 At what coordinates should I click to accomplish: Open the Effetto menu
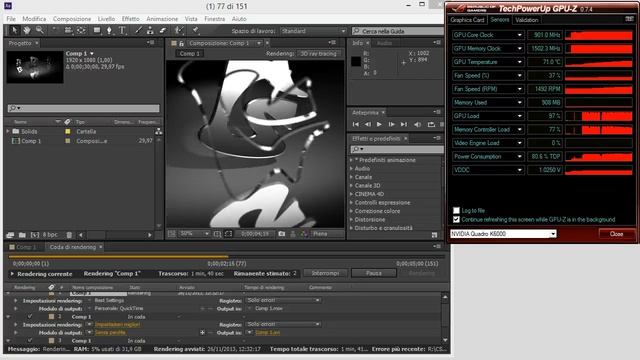[130, 19]
